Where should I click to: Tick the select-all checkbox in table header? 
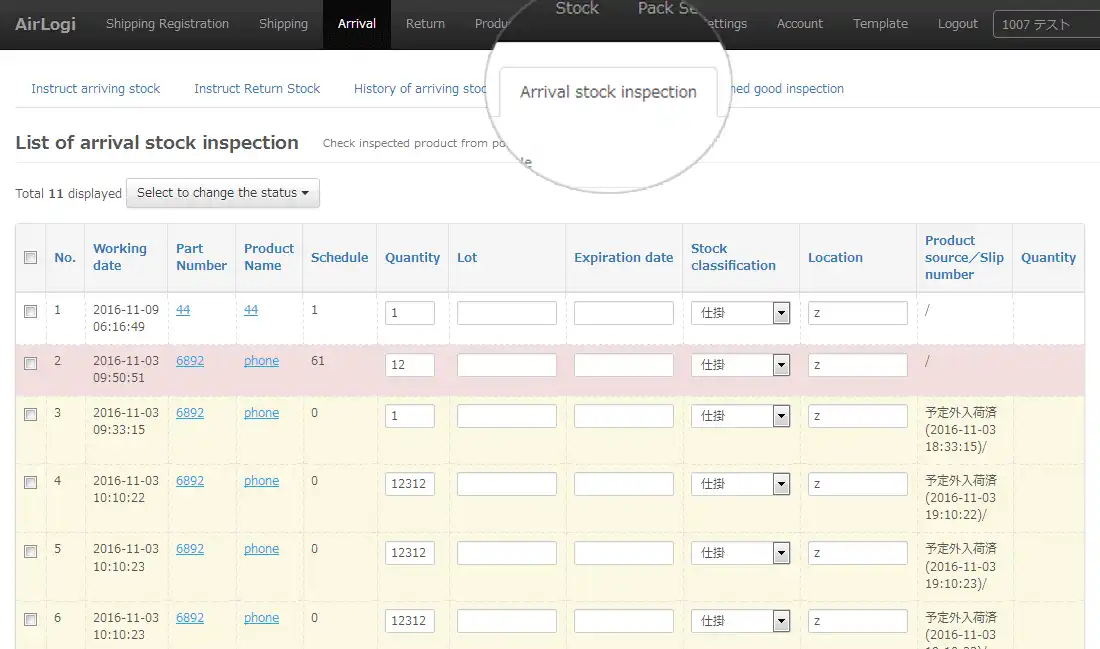click(31, 257)
